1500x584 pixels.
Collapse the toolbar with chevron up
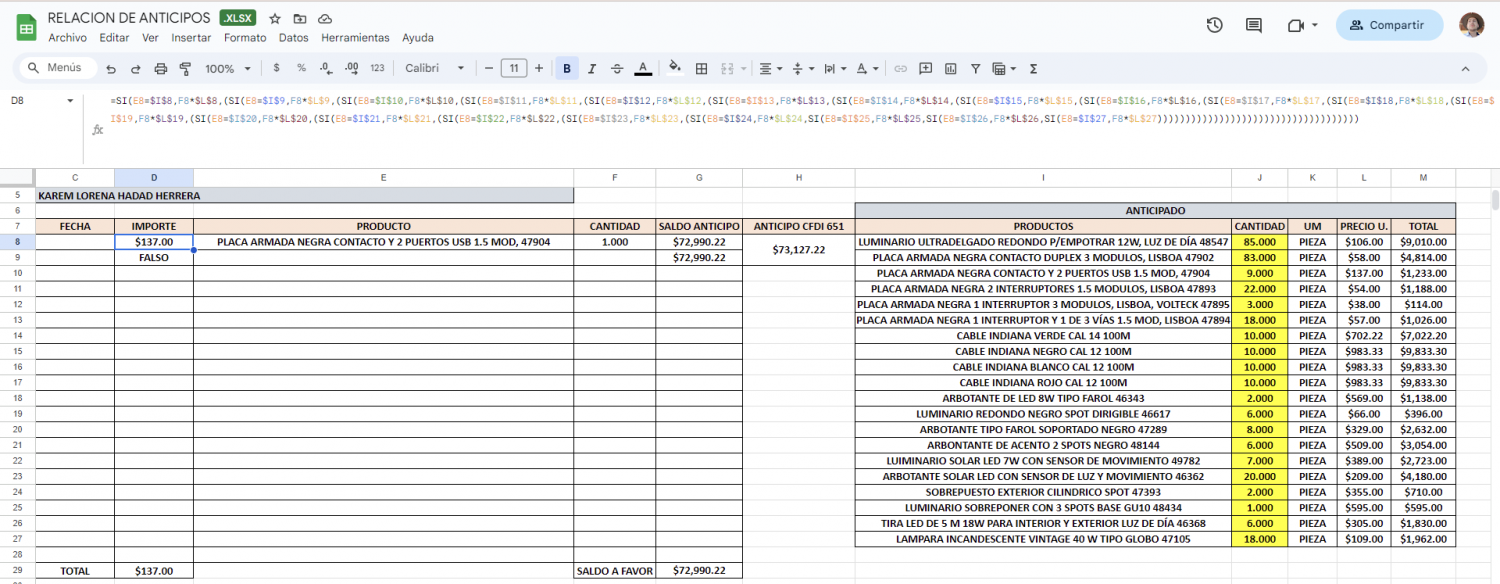1466,68
